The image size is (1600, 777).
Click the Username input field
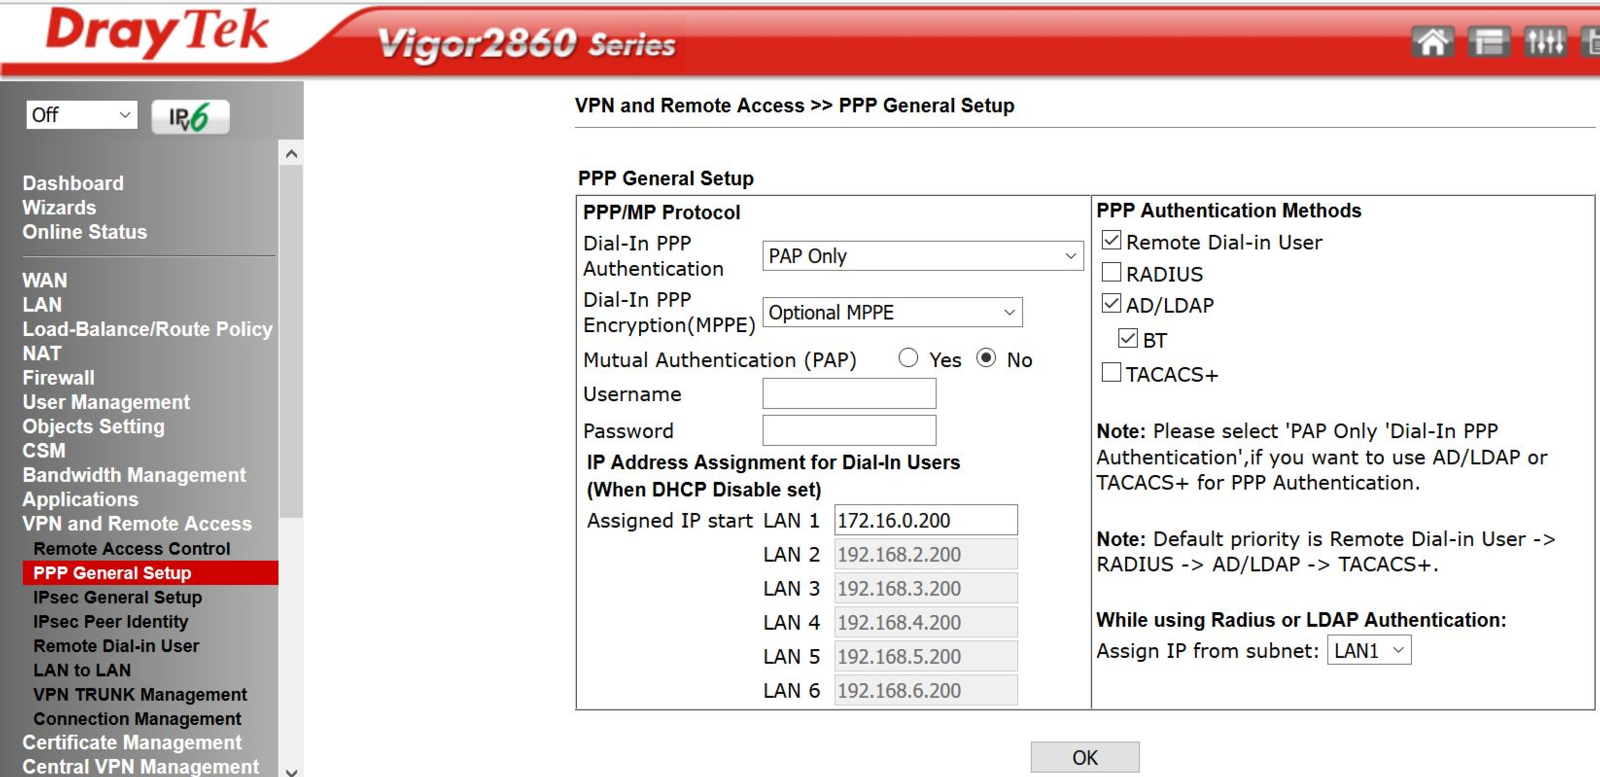[x=849, y=394]
